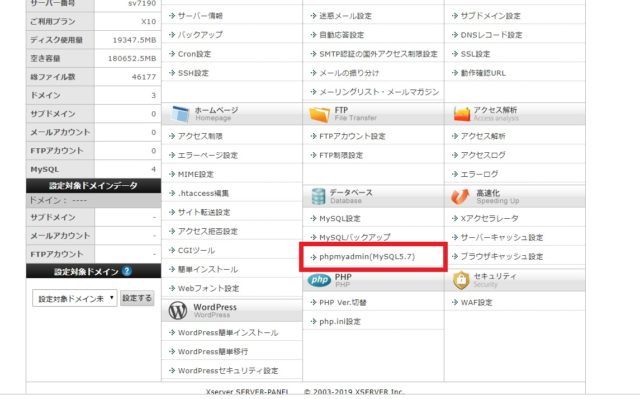This screenshot has width=640, height=399.
Task: Open アクセスログ link
Action: coord(483,155)
